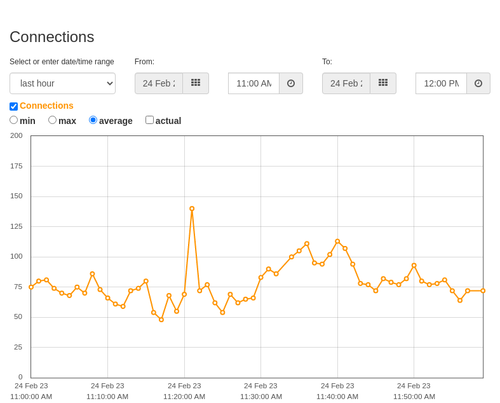
Task: Open the From time clock picker icon
Action: pos(291,83)
